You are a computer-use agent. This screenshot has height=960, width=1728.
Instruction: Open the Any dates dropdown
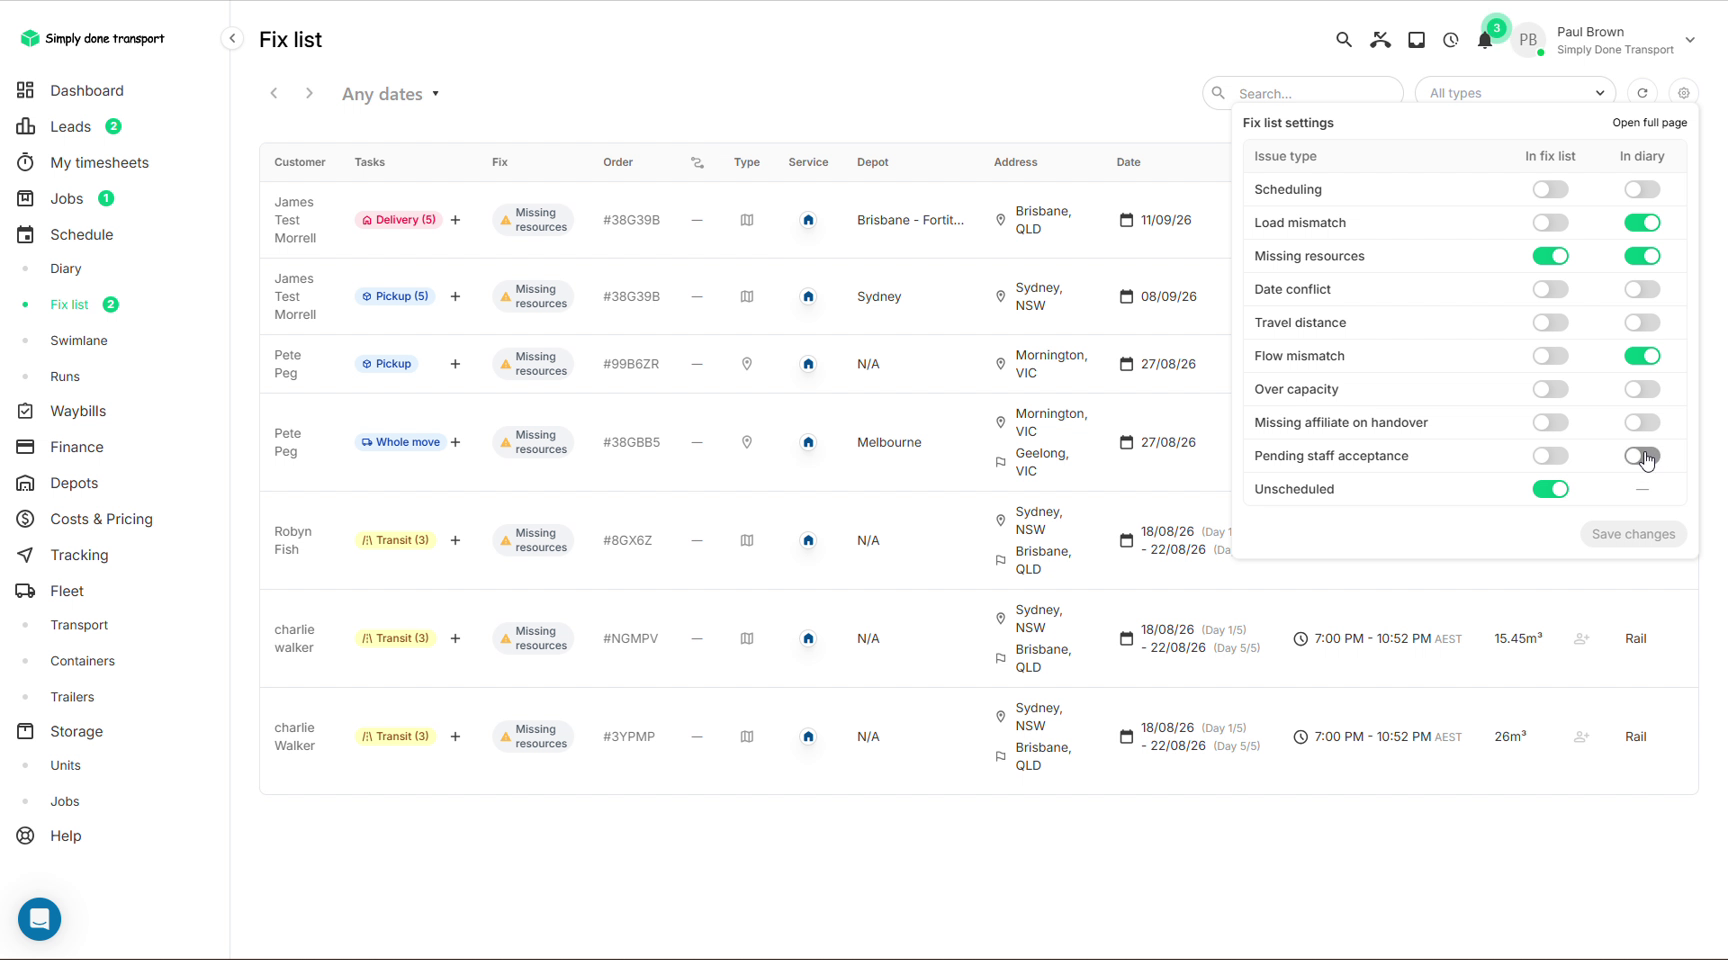click(x=391, y=94)
